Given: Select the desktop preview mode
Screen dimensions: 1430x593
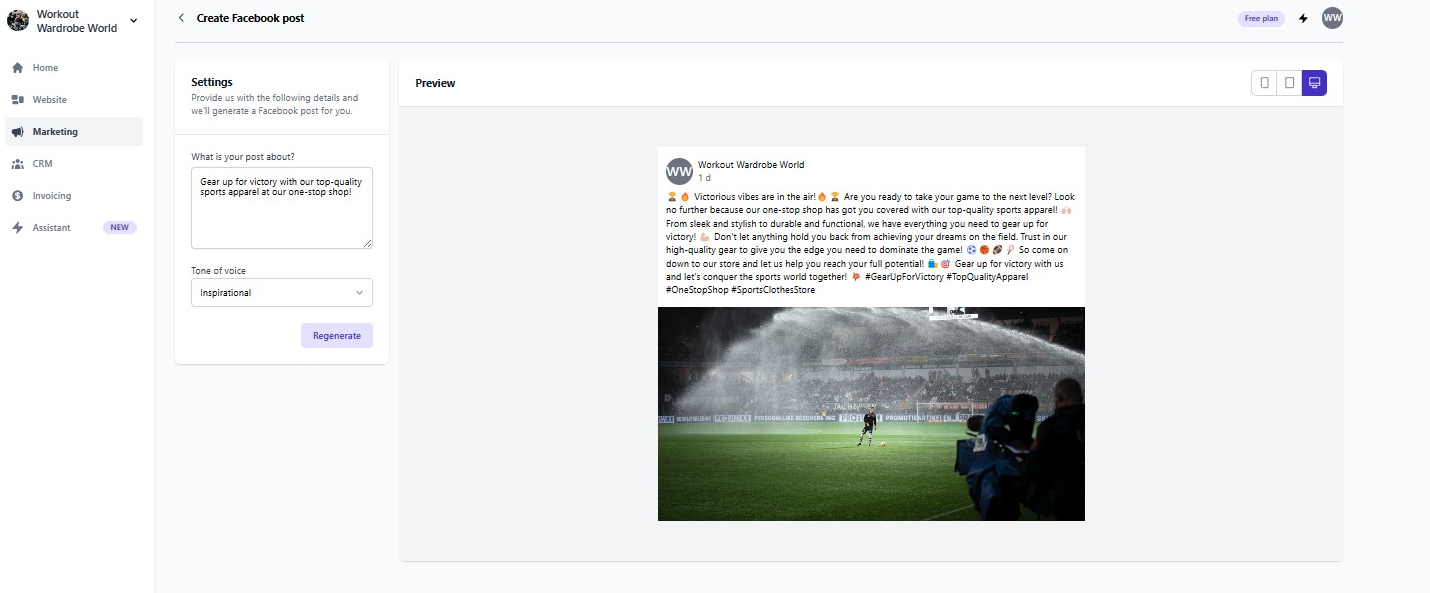Looking at the screenshot, I should [x=1314, y=83].
